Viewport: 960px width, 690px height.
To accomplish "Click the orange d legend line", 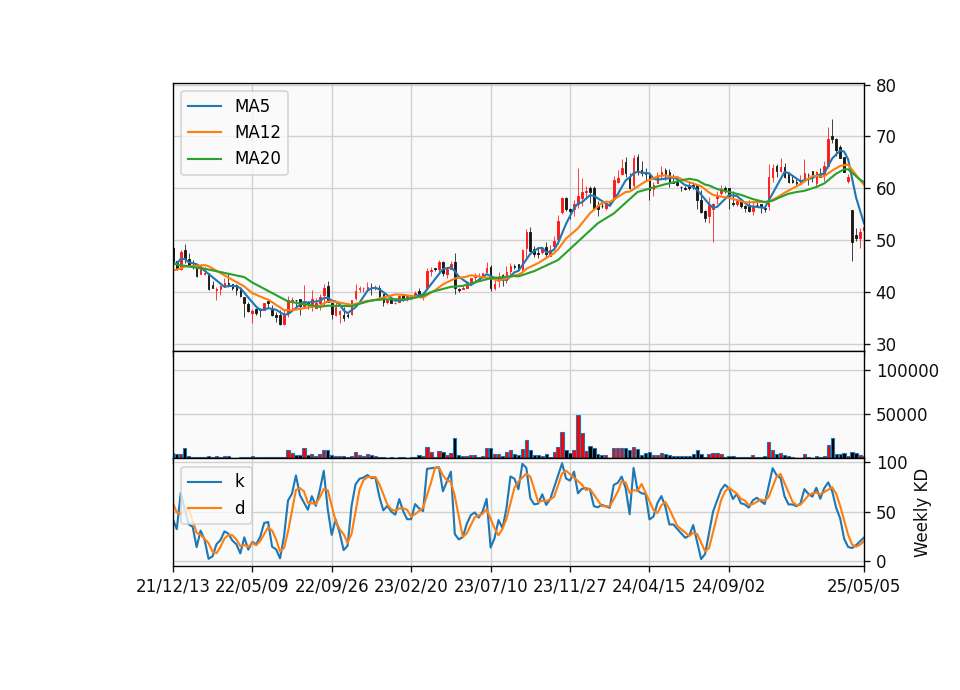I will [204, 508].
